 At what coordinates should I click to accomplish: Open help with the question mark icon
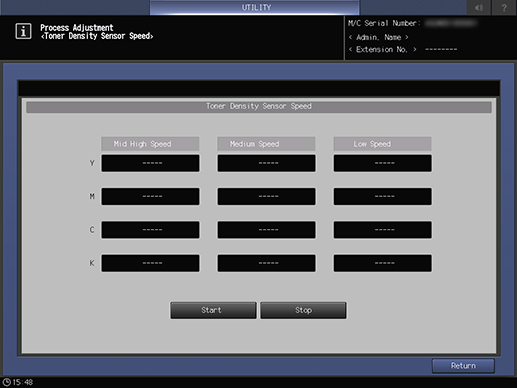(x=504, y=7)
